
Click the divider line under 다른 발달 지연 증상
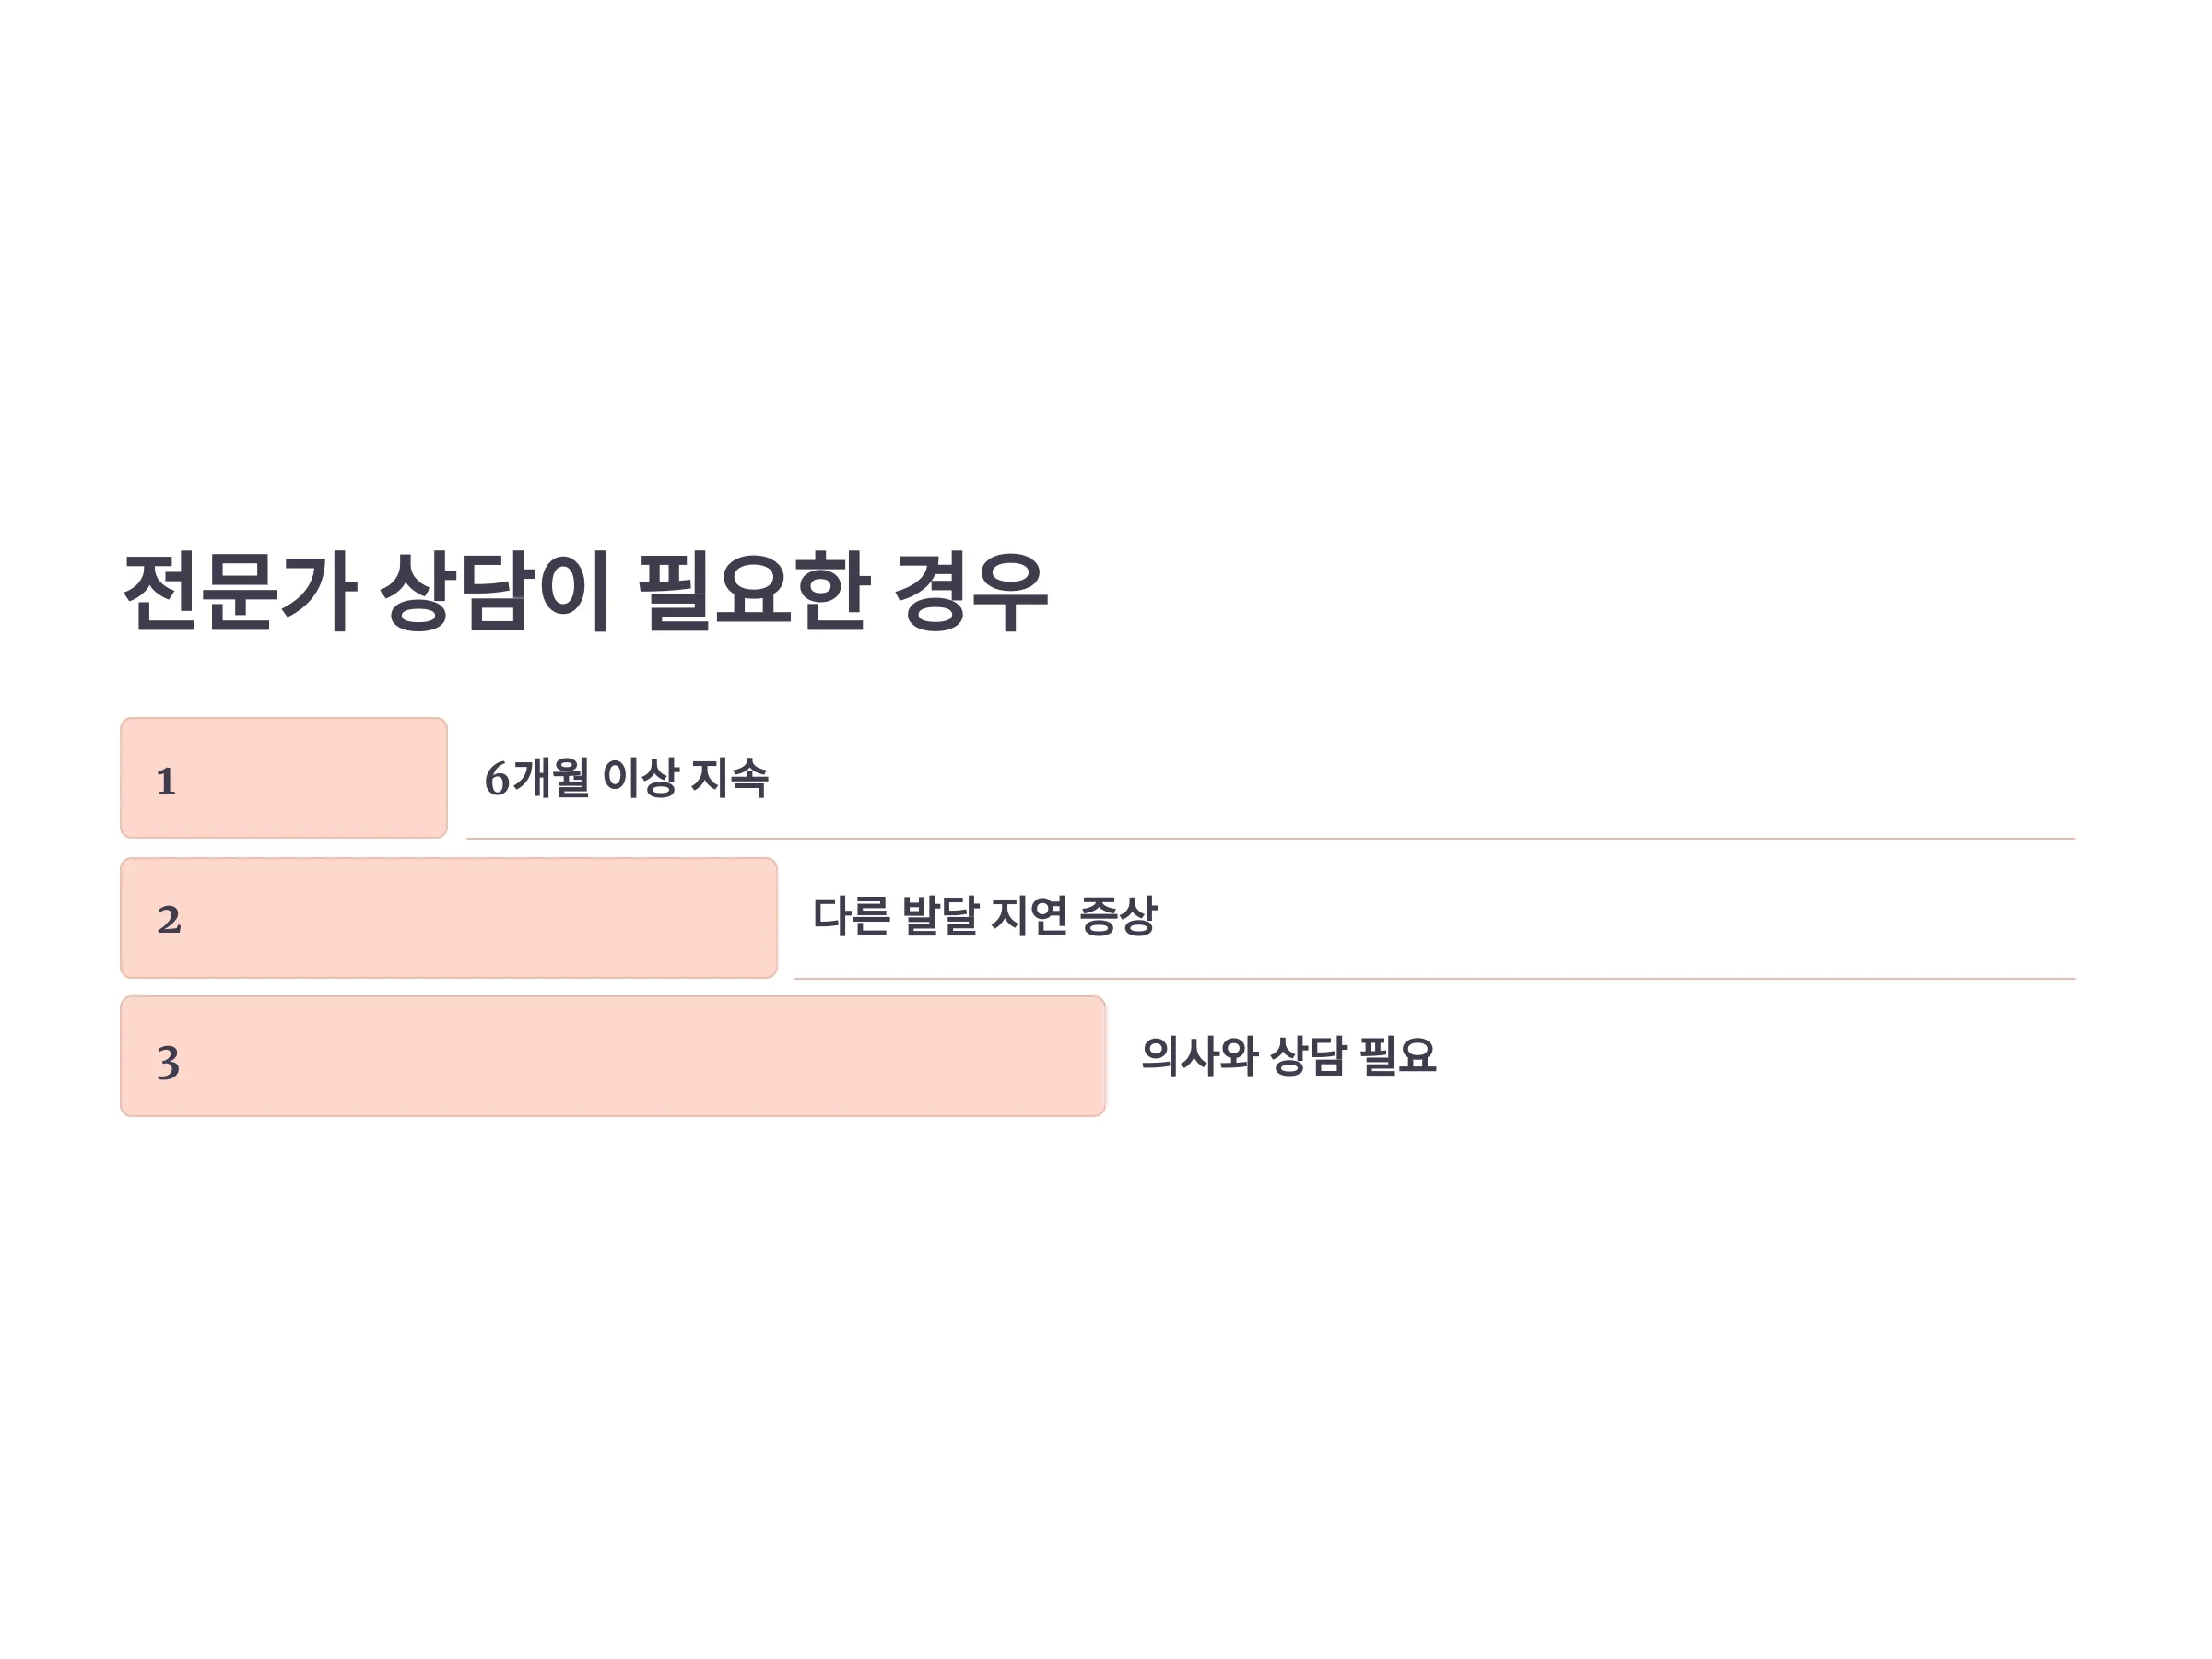[1434, 978]
